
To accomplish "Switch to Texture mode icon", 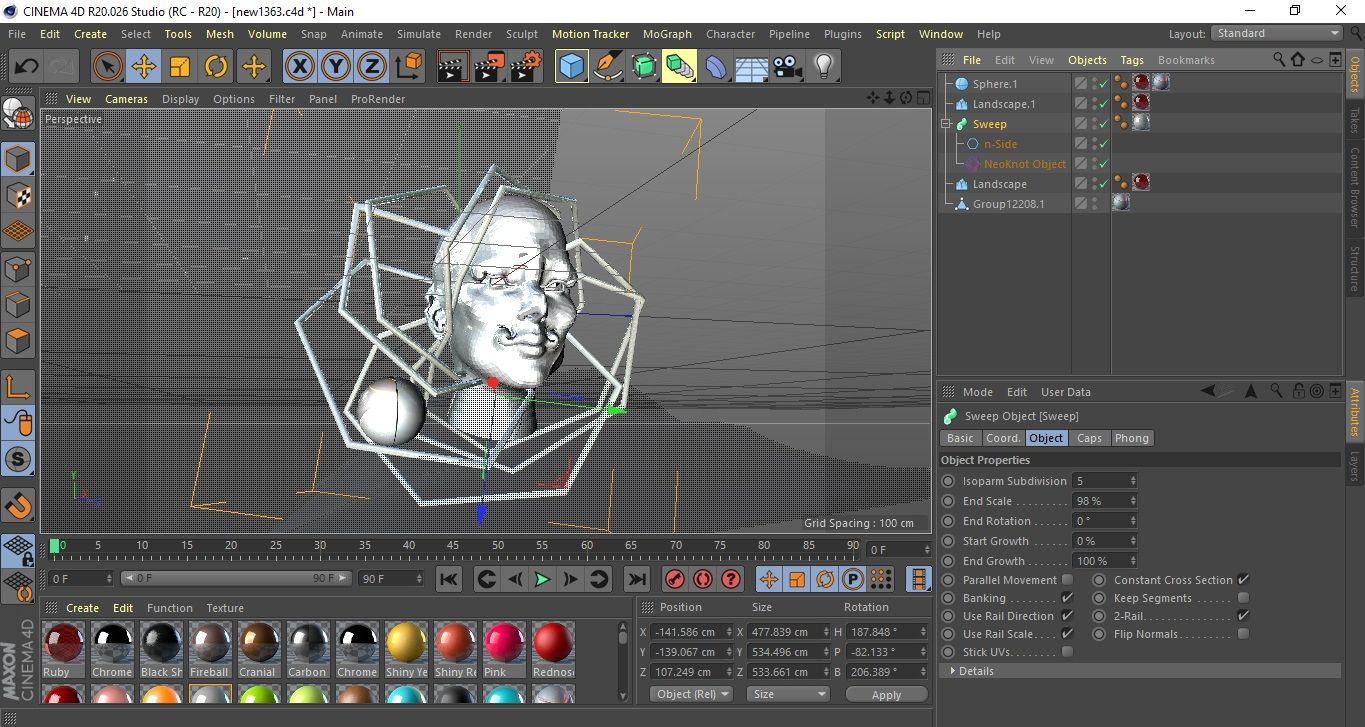I will (x=19, y=195).
